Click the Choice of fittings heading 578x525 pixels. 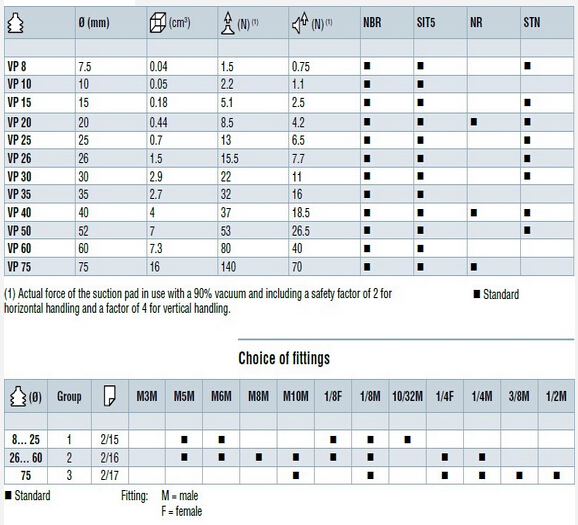pyautogui.click(x=284, y=358)
